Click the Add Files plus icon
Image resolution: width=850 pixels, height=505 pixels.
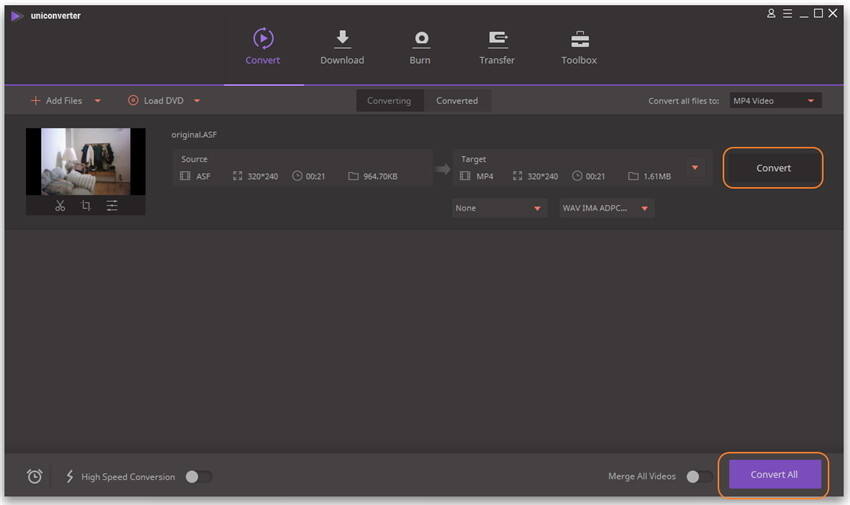tap(35, 100)
